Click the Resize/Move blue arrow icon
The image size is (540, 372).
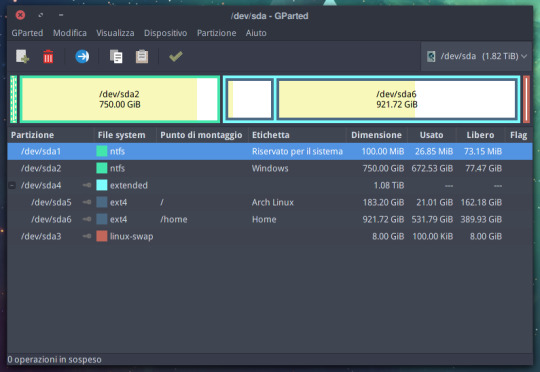(x=82, y=56)
